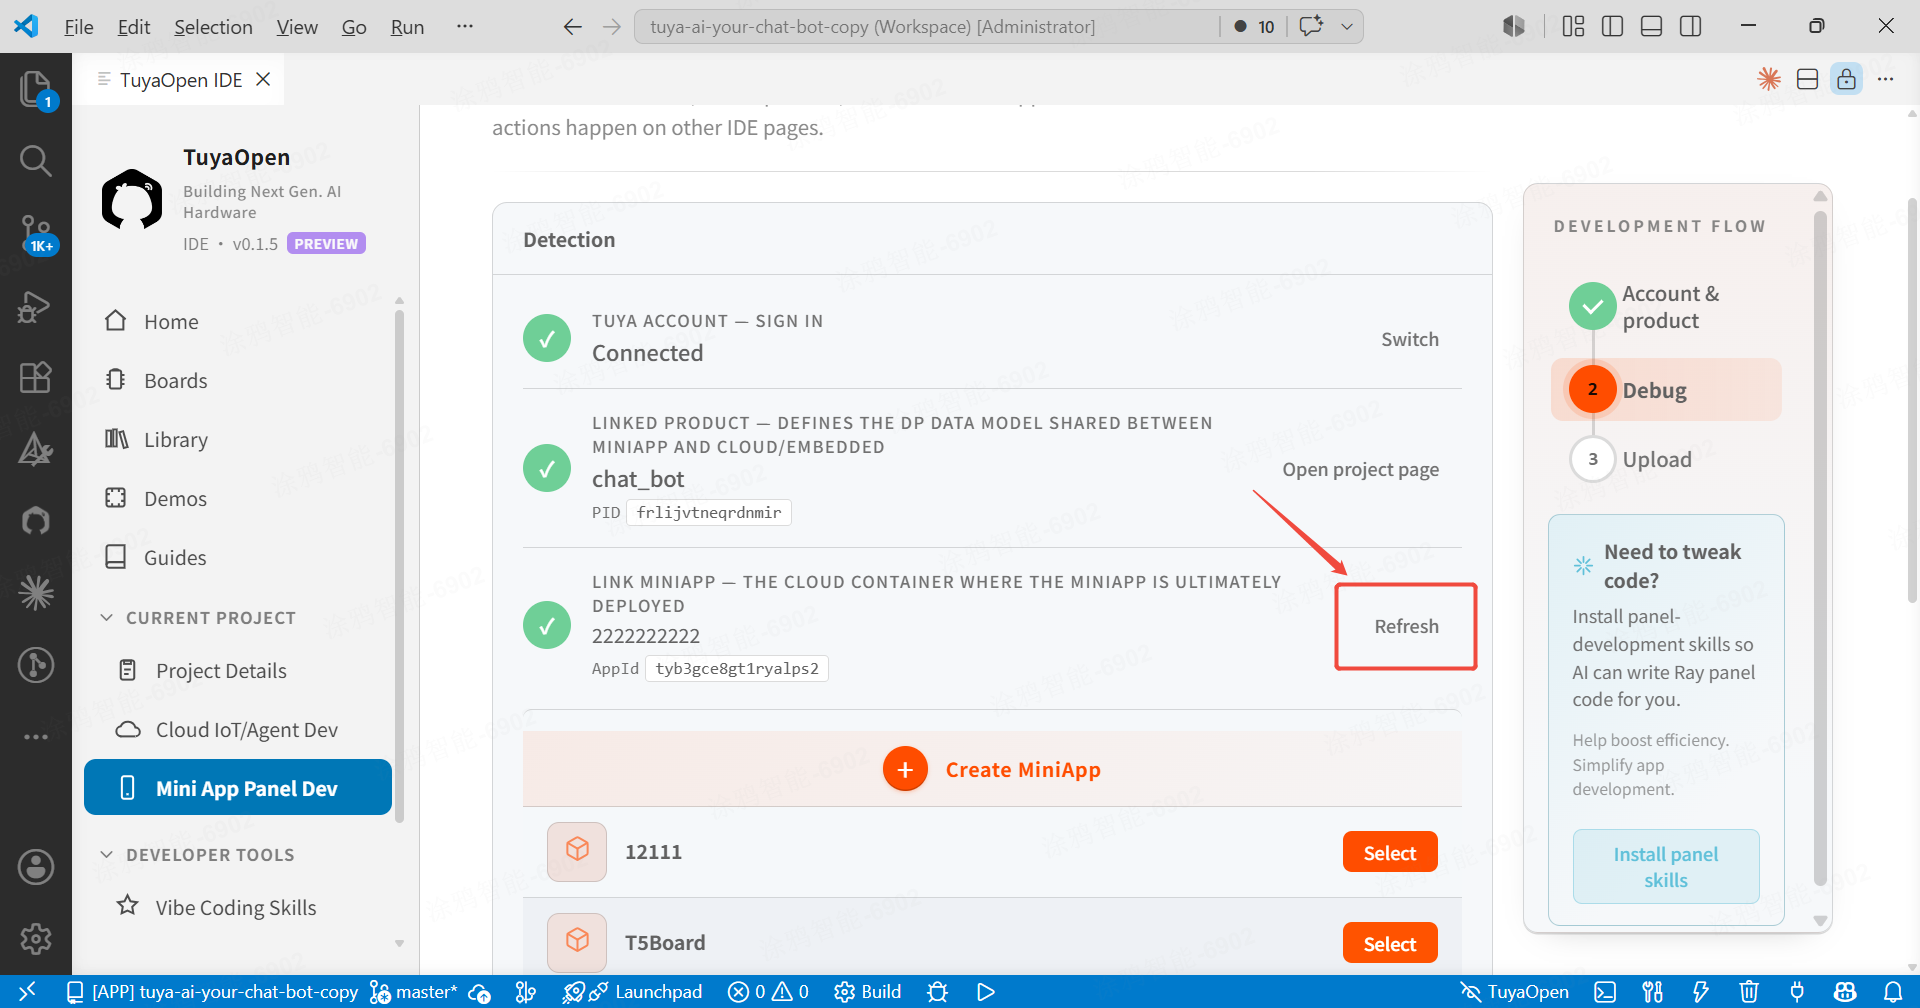Toggle the lock editor group icon
Image resolution: width=1920 pixels, height=1008 pixels.
(1846, 79)
